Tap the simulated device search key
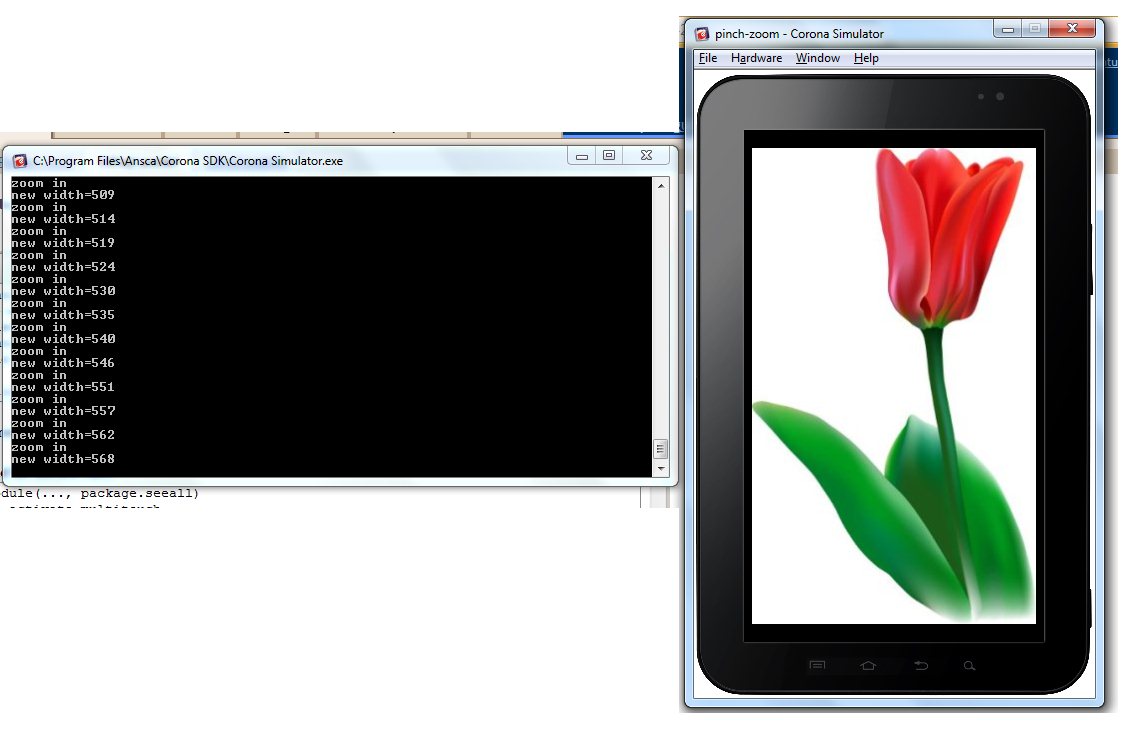Image resolution: width=1132 pixels, height=729 pixels. tap(970, 665)
